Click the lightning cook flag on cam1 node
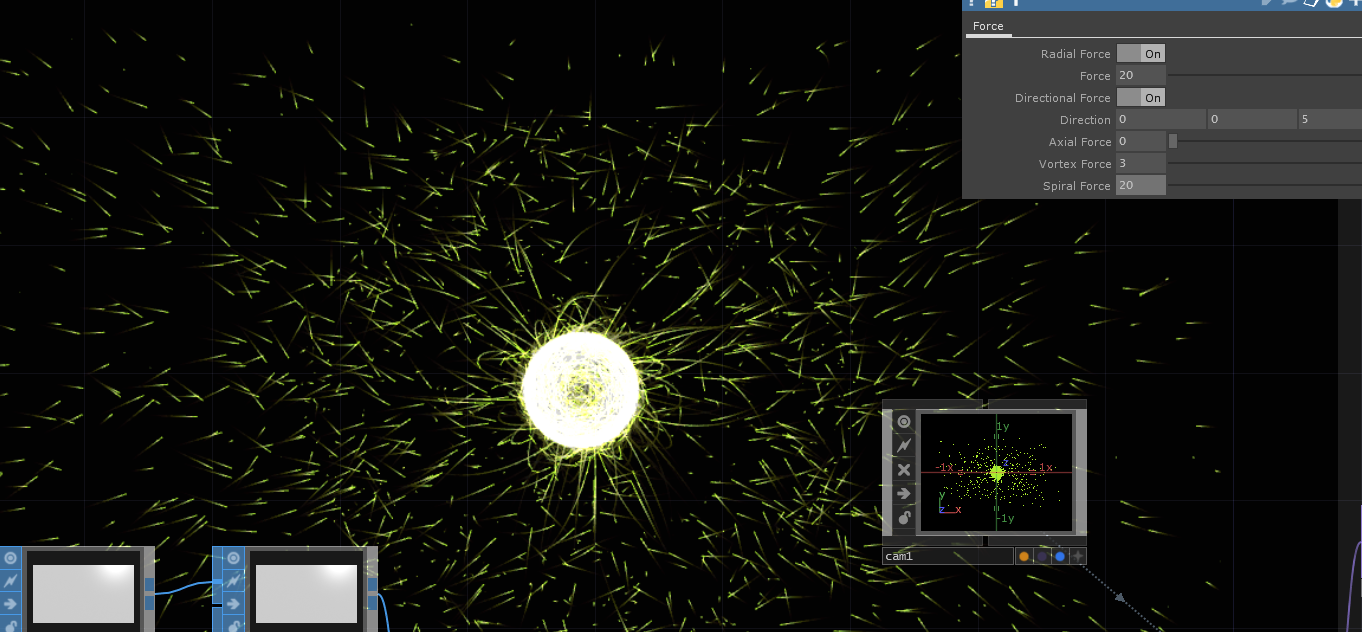 click(x=903, y=445)
